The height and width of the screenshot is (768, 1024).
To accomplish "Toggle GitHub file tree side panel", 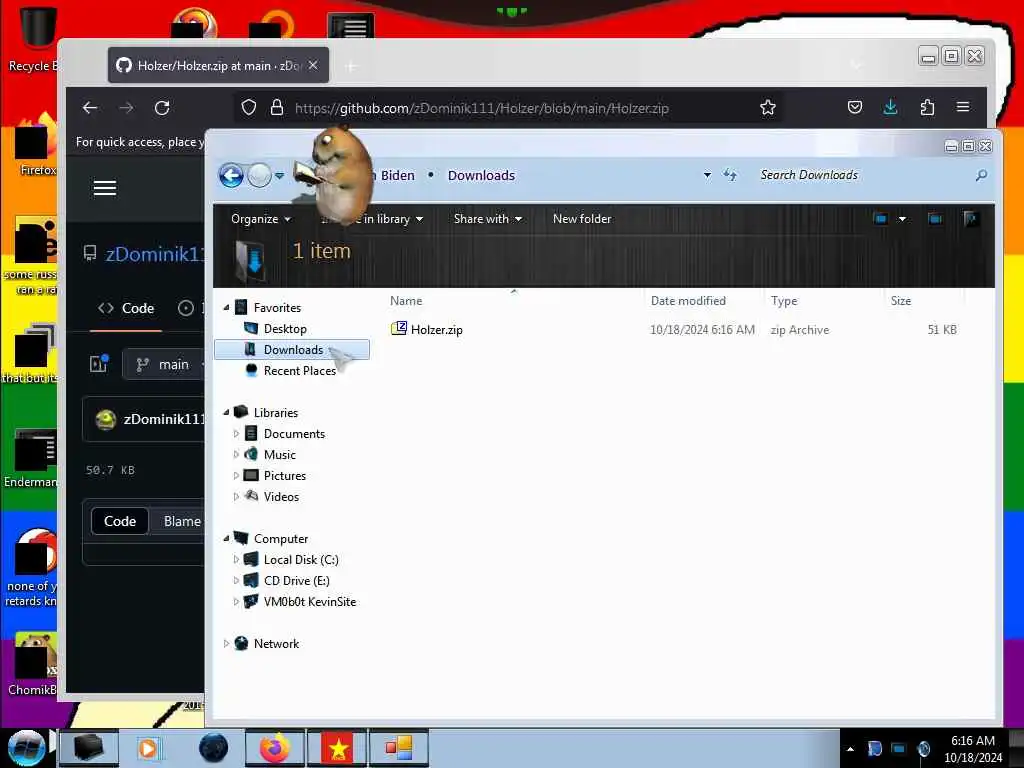I will pyautogui.click(x=99, y=364).
